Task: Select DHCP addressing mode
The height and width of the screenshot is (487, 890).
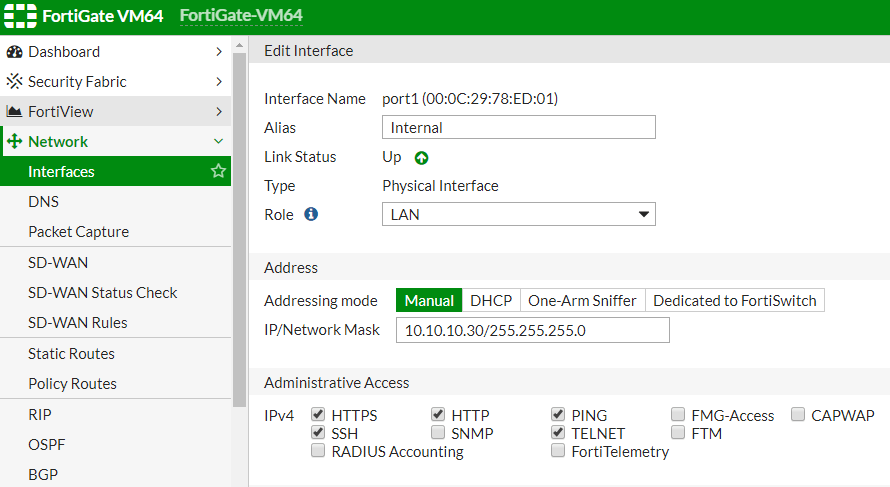Action: point(491,300)
